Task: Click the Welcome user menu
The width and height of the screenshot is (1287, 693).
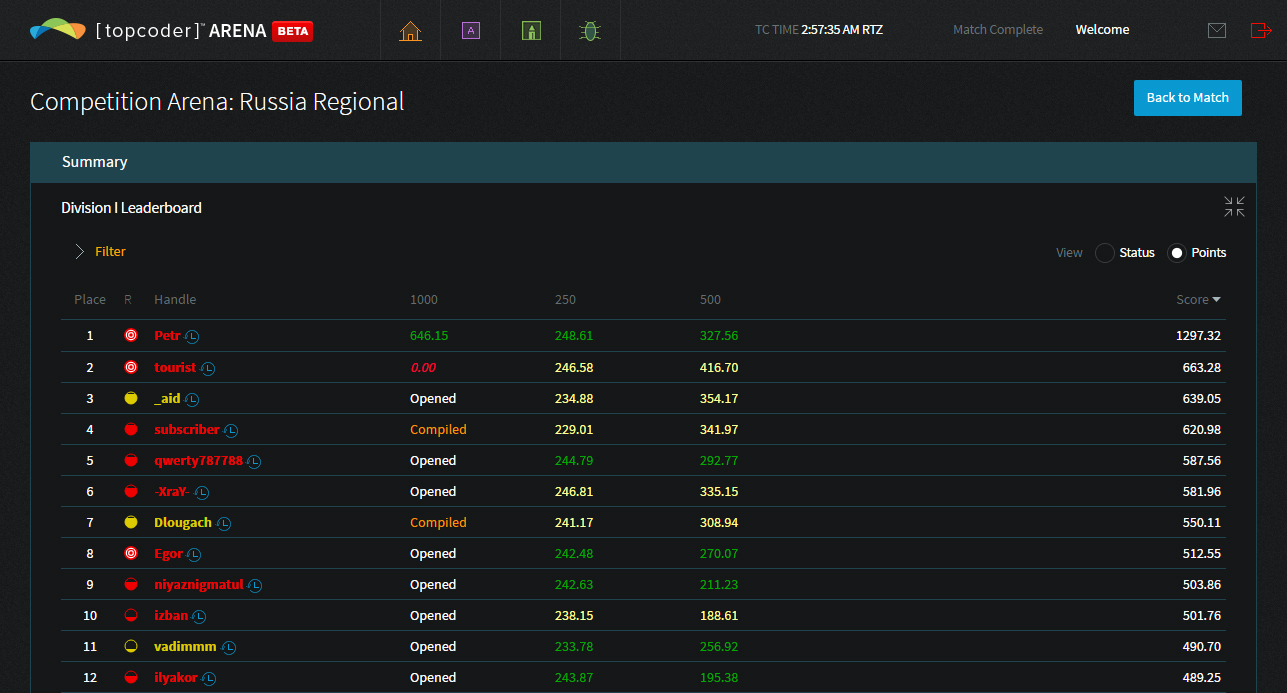Action: coord(1102,30)
